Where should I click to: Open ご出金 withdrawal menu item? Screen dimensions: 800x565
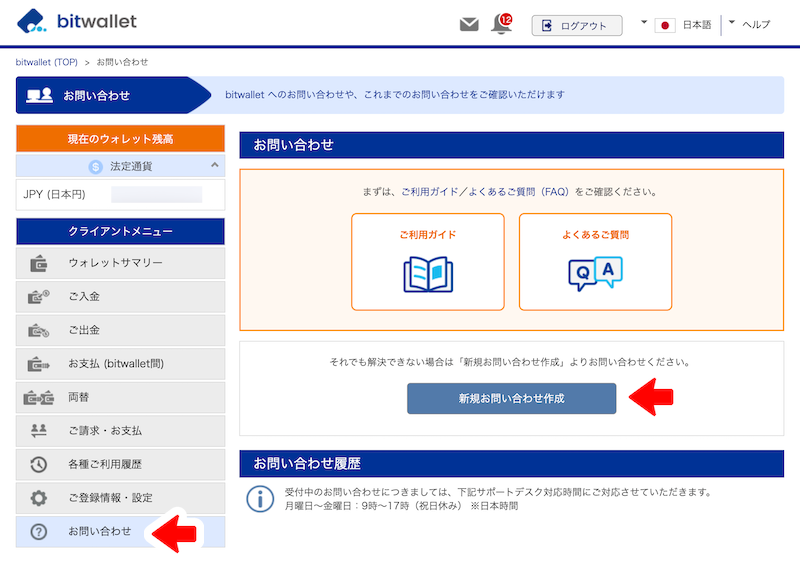(x=120, y=330)
